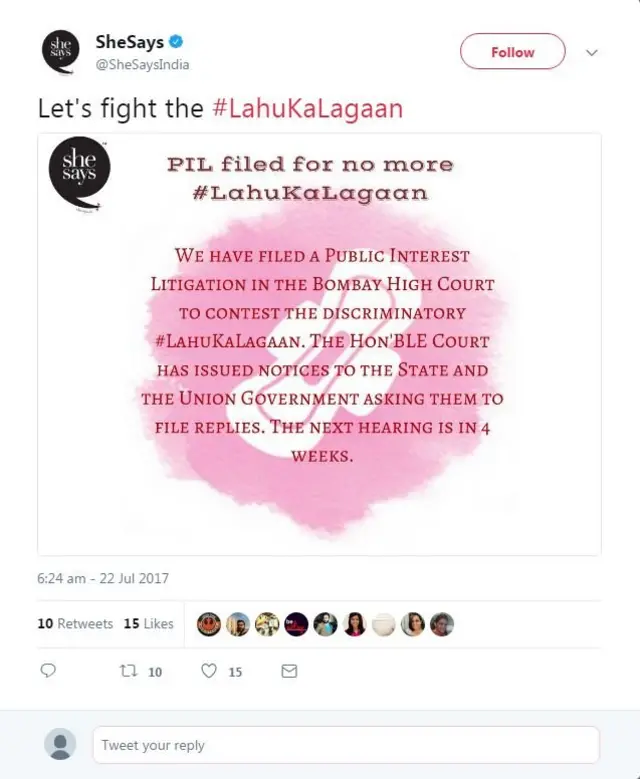Retweet using the retweet arrows icon

click(x=129, y=671)
